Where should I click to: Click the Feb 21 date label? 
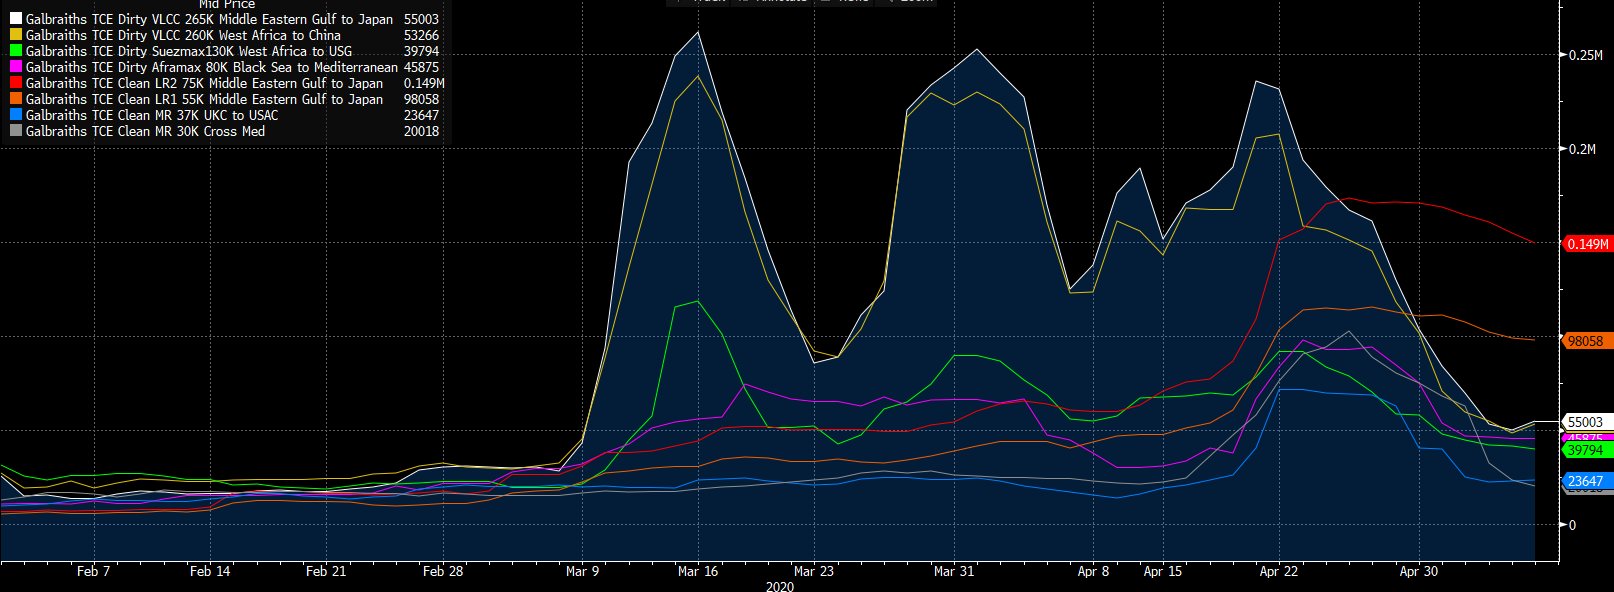pos(326,572)
